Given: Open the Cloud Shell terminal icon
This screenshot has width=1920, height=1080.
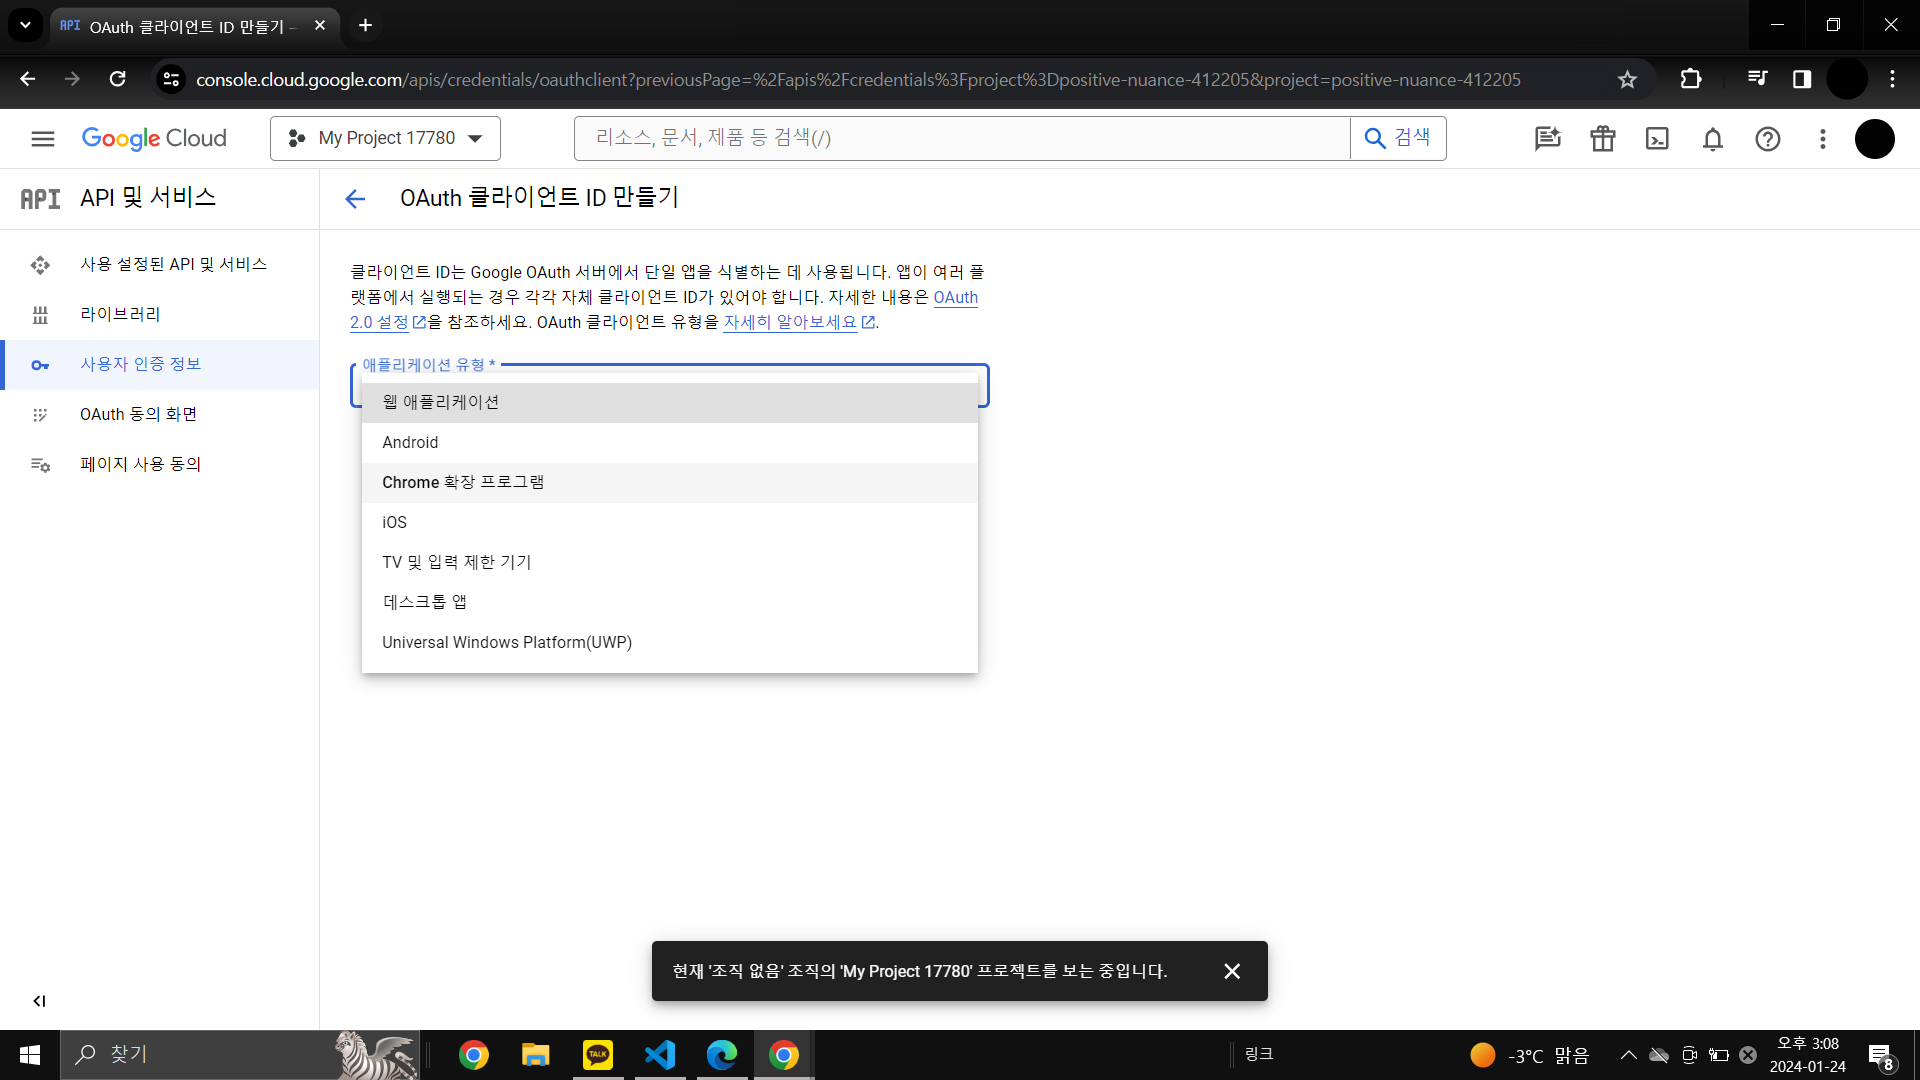Looking at the screenshot, I should pyautogui.click(x=1657, y=139).
